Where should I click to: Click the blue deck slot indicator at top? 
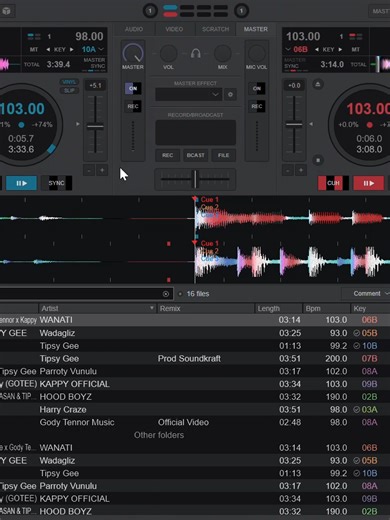click(170, 7)
